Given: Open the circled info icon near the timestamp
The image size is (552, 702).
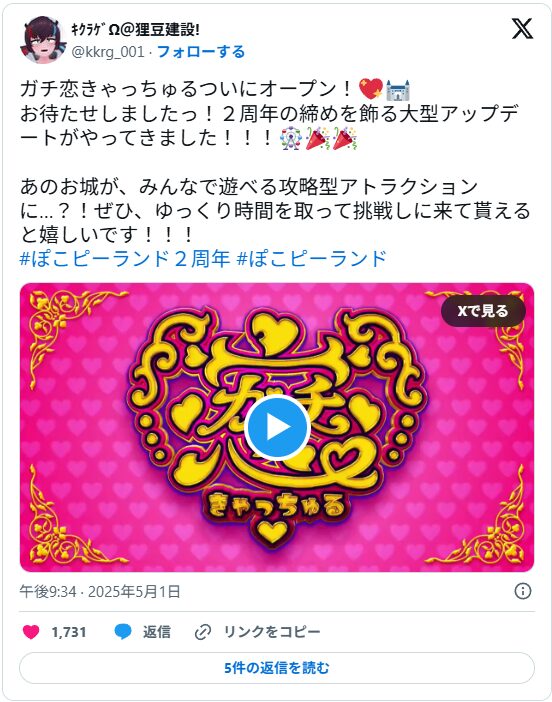Looking at the screenshot, I should [x=522, y=591].
